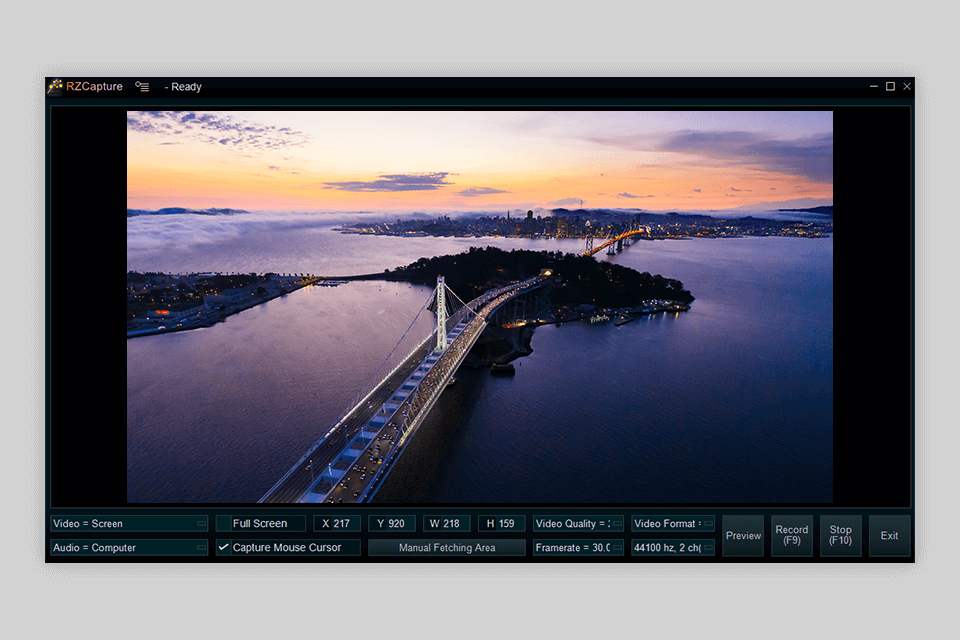Enable the Full Screen checkbox
Image resolution: width=960 pixels, height=640 pixels.
click(x=260, y=524)
